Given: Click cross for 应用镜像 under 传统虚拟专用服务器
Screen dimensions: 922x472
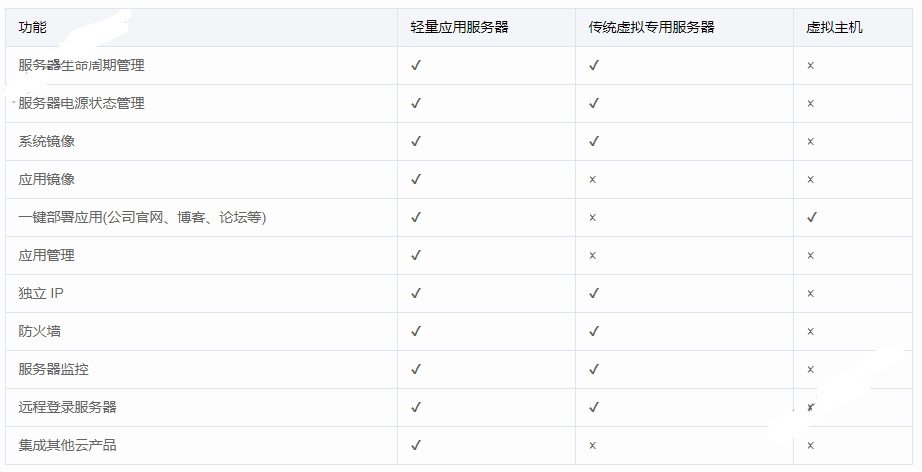Looking at the screenshot, I should tap(593, 180).
